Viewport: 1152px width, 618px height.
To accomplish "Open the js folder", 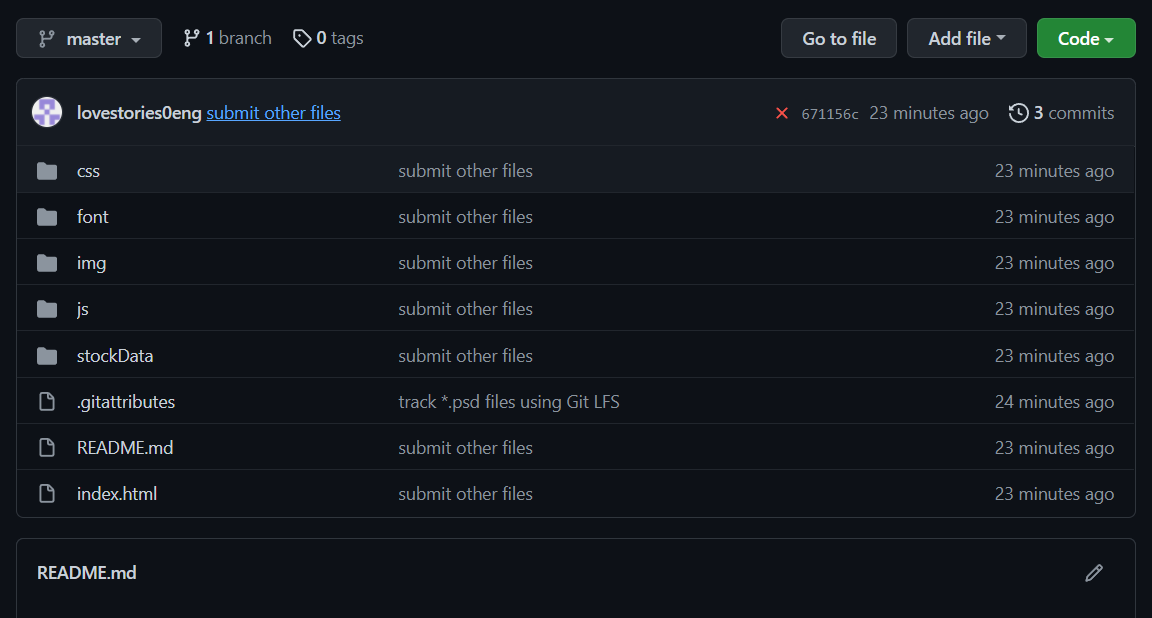I will click(83, 309).
